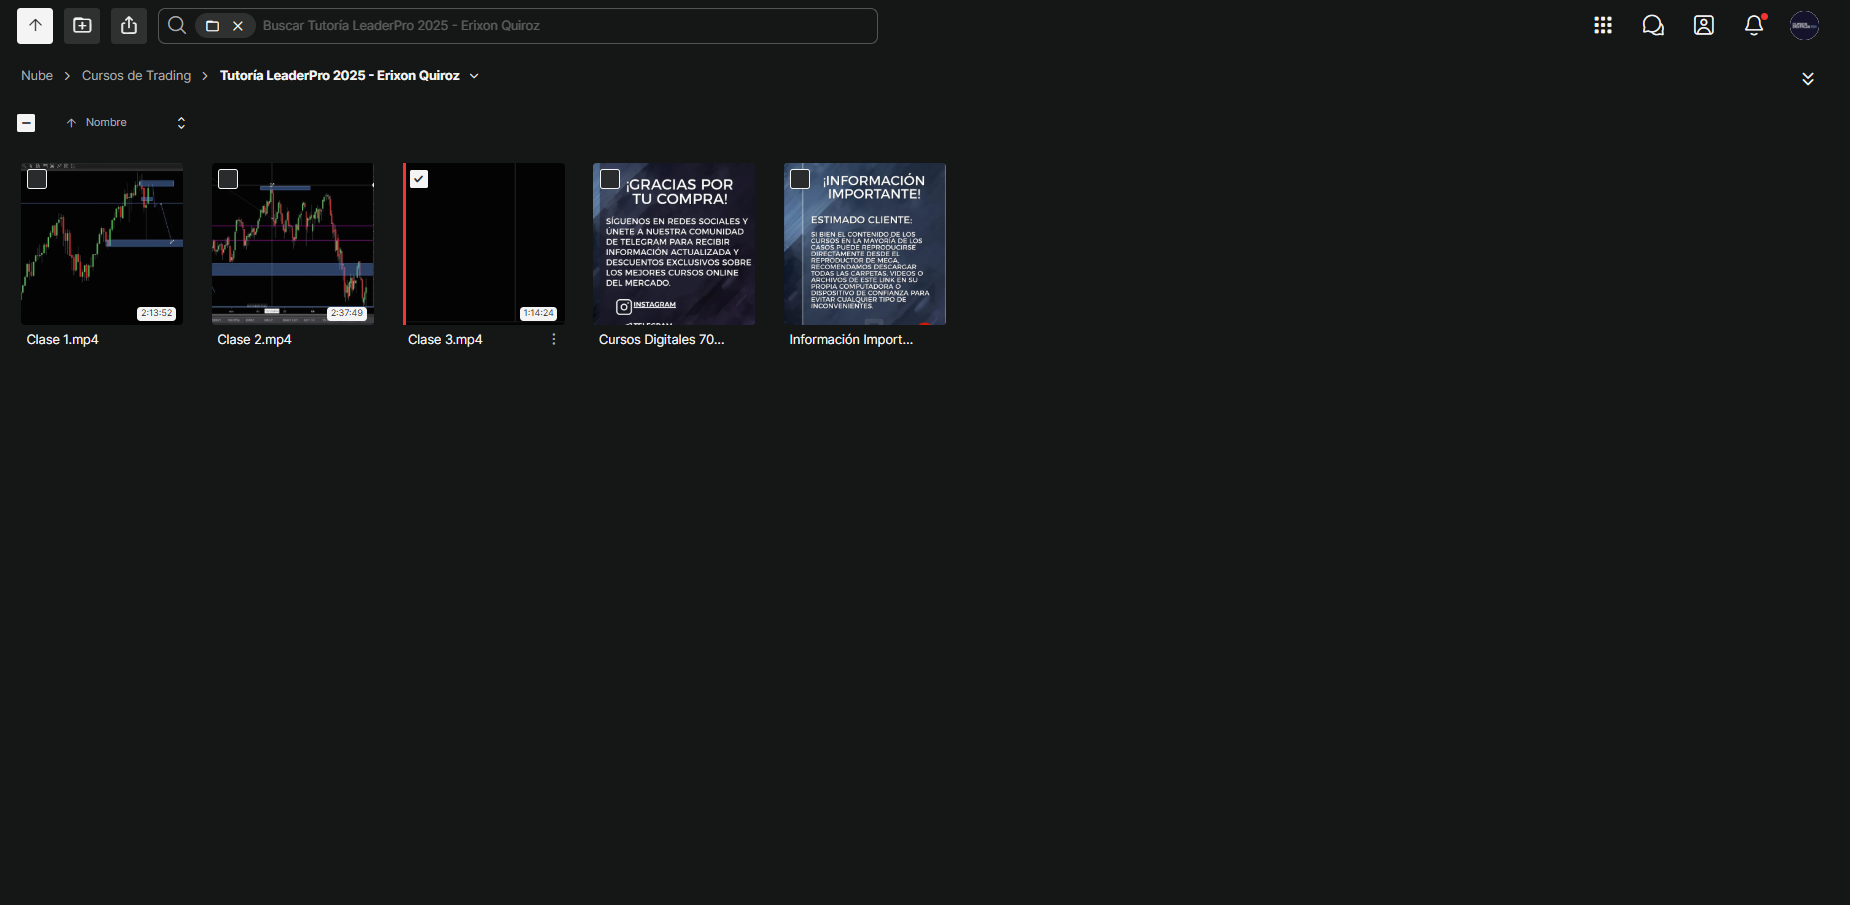Select checkbox on Clase 1.mp4
Image resolution: width=1850 pixels, height=905 pixels.
pyautogui.click(x=37, y=179)
